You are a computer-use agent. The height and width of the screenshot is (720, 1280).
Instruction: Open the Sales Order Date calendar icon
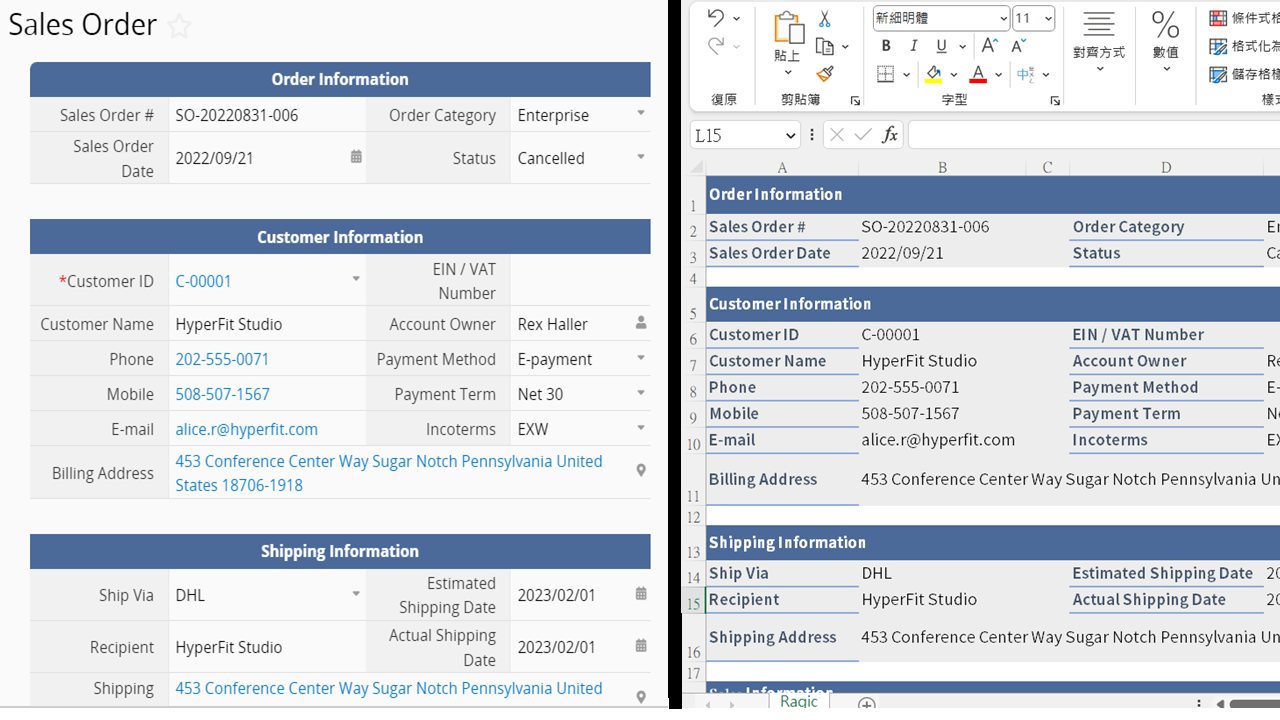click(356, 157)
